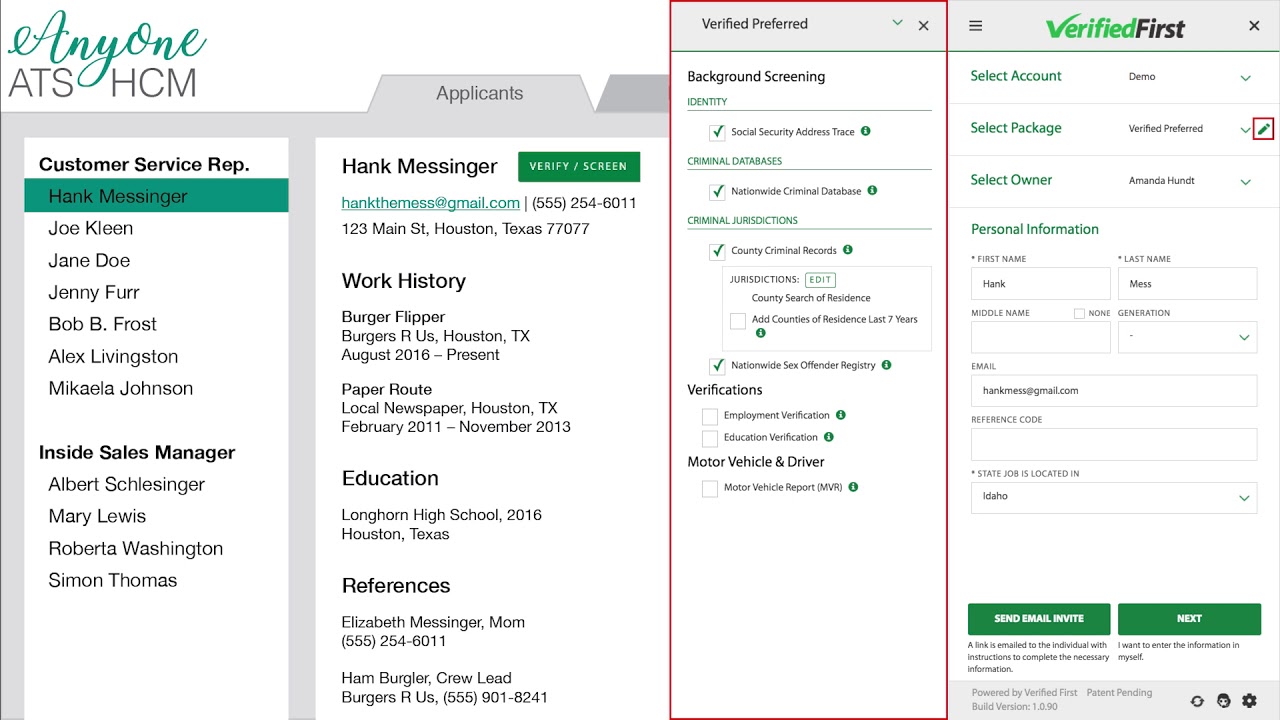
Task: Show info for Nationwide Criminal Database
Action: (872, 190)
